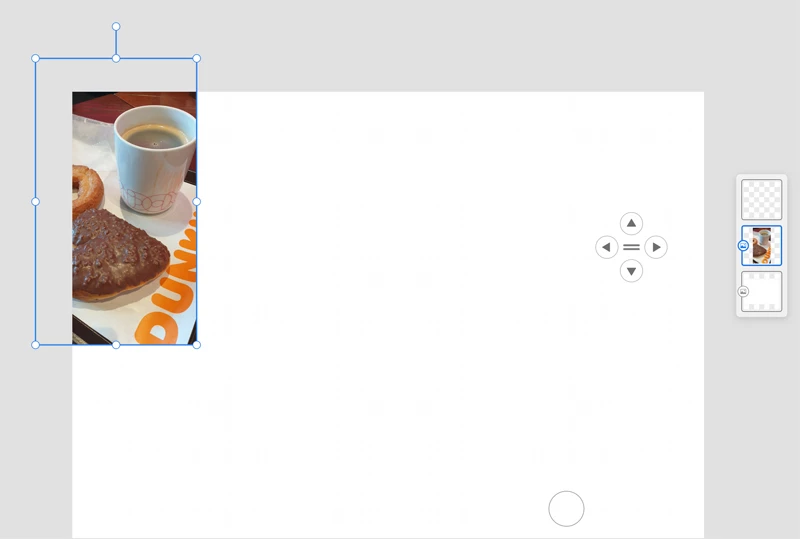
Task: Click the bottom-left transform corner handle
Action: pos(36,345)
